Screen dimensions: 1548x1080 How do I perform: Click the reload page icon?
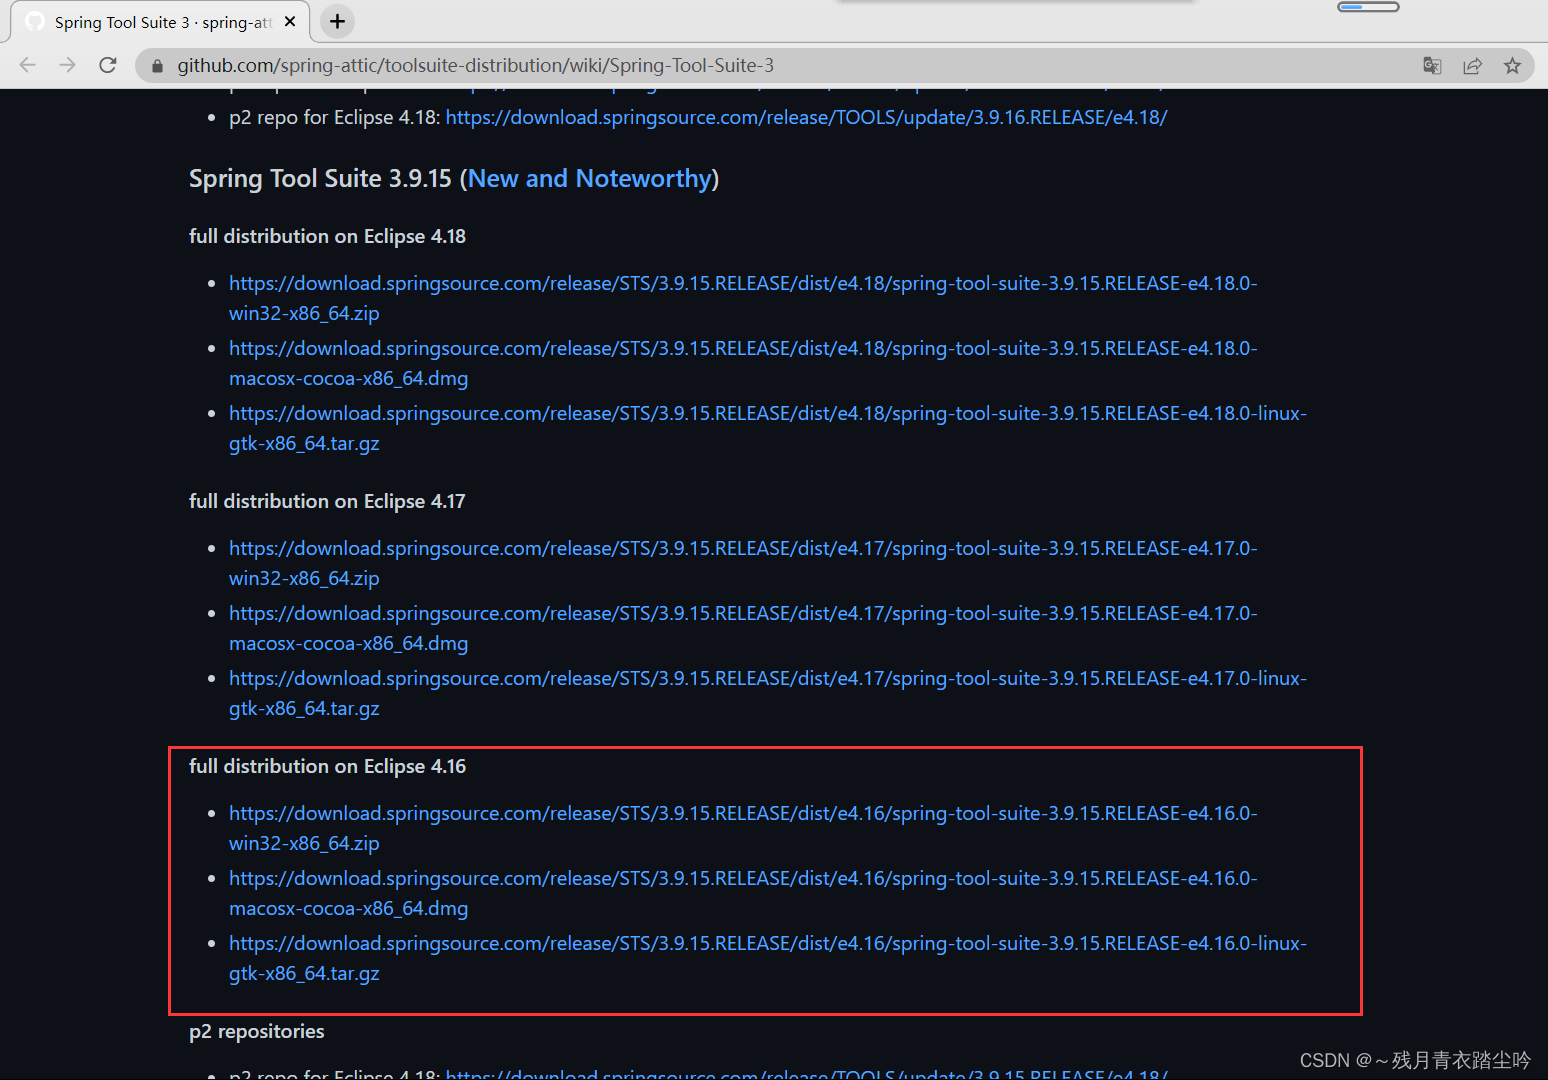pos(107,64)
